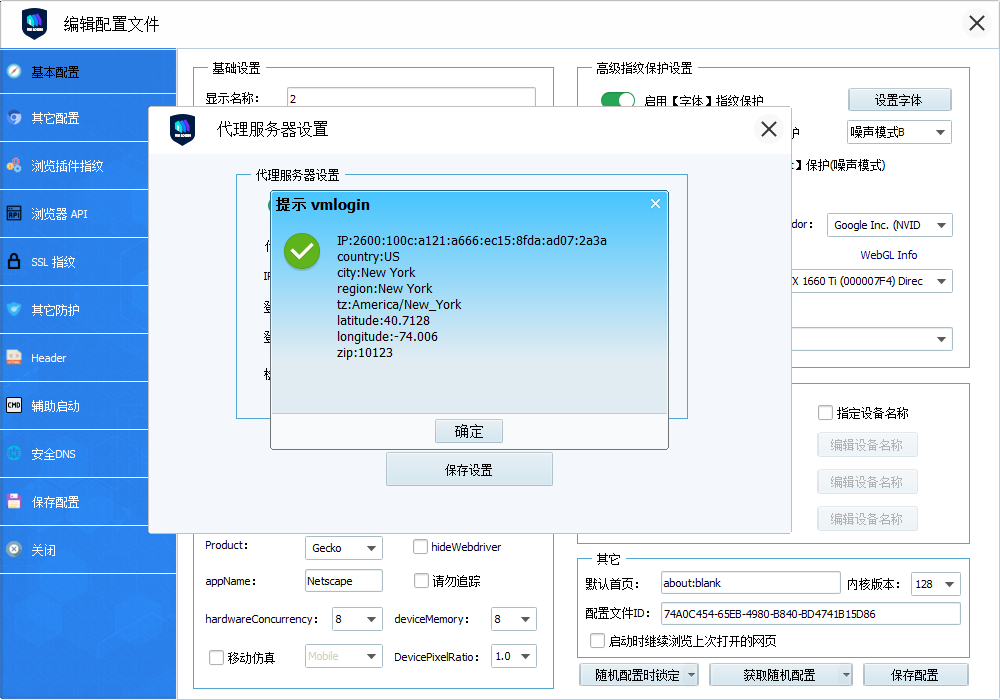Viewport: 1000px width, 700px height.
Task: Enable the 移动仿真 checkbox
Action: (x=216, y=657)
